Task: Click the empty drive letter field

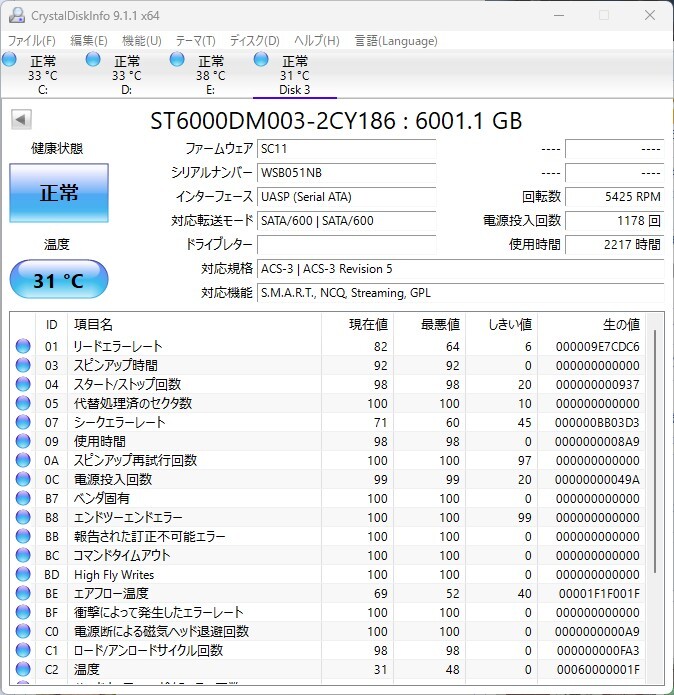Action: [x=347, y=244]
